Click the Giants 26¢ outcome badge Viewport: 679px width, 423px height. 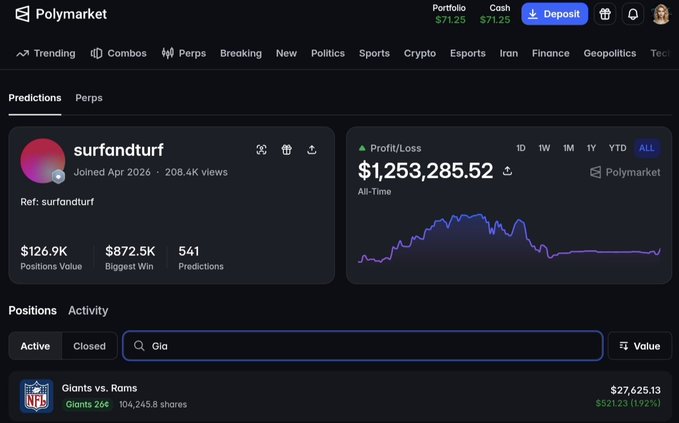point(87,404)
